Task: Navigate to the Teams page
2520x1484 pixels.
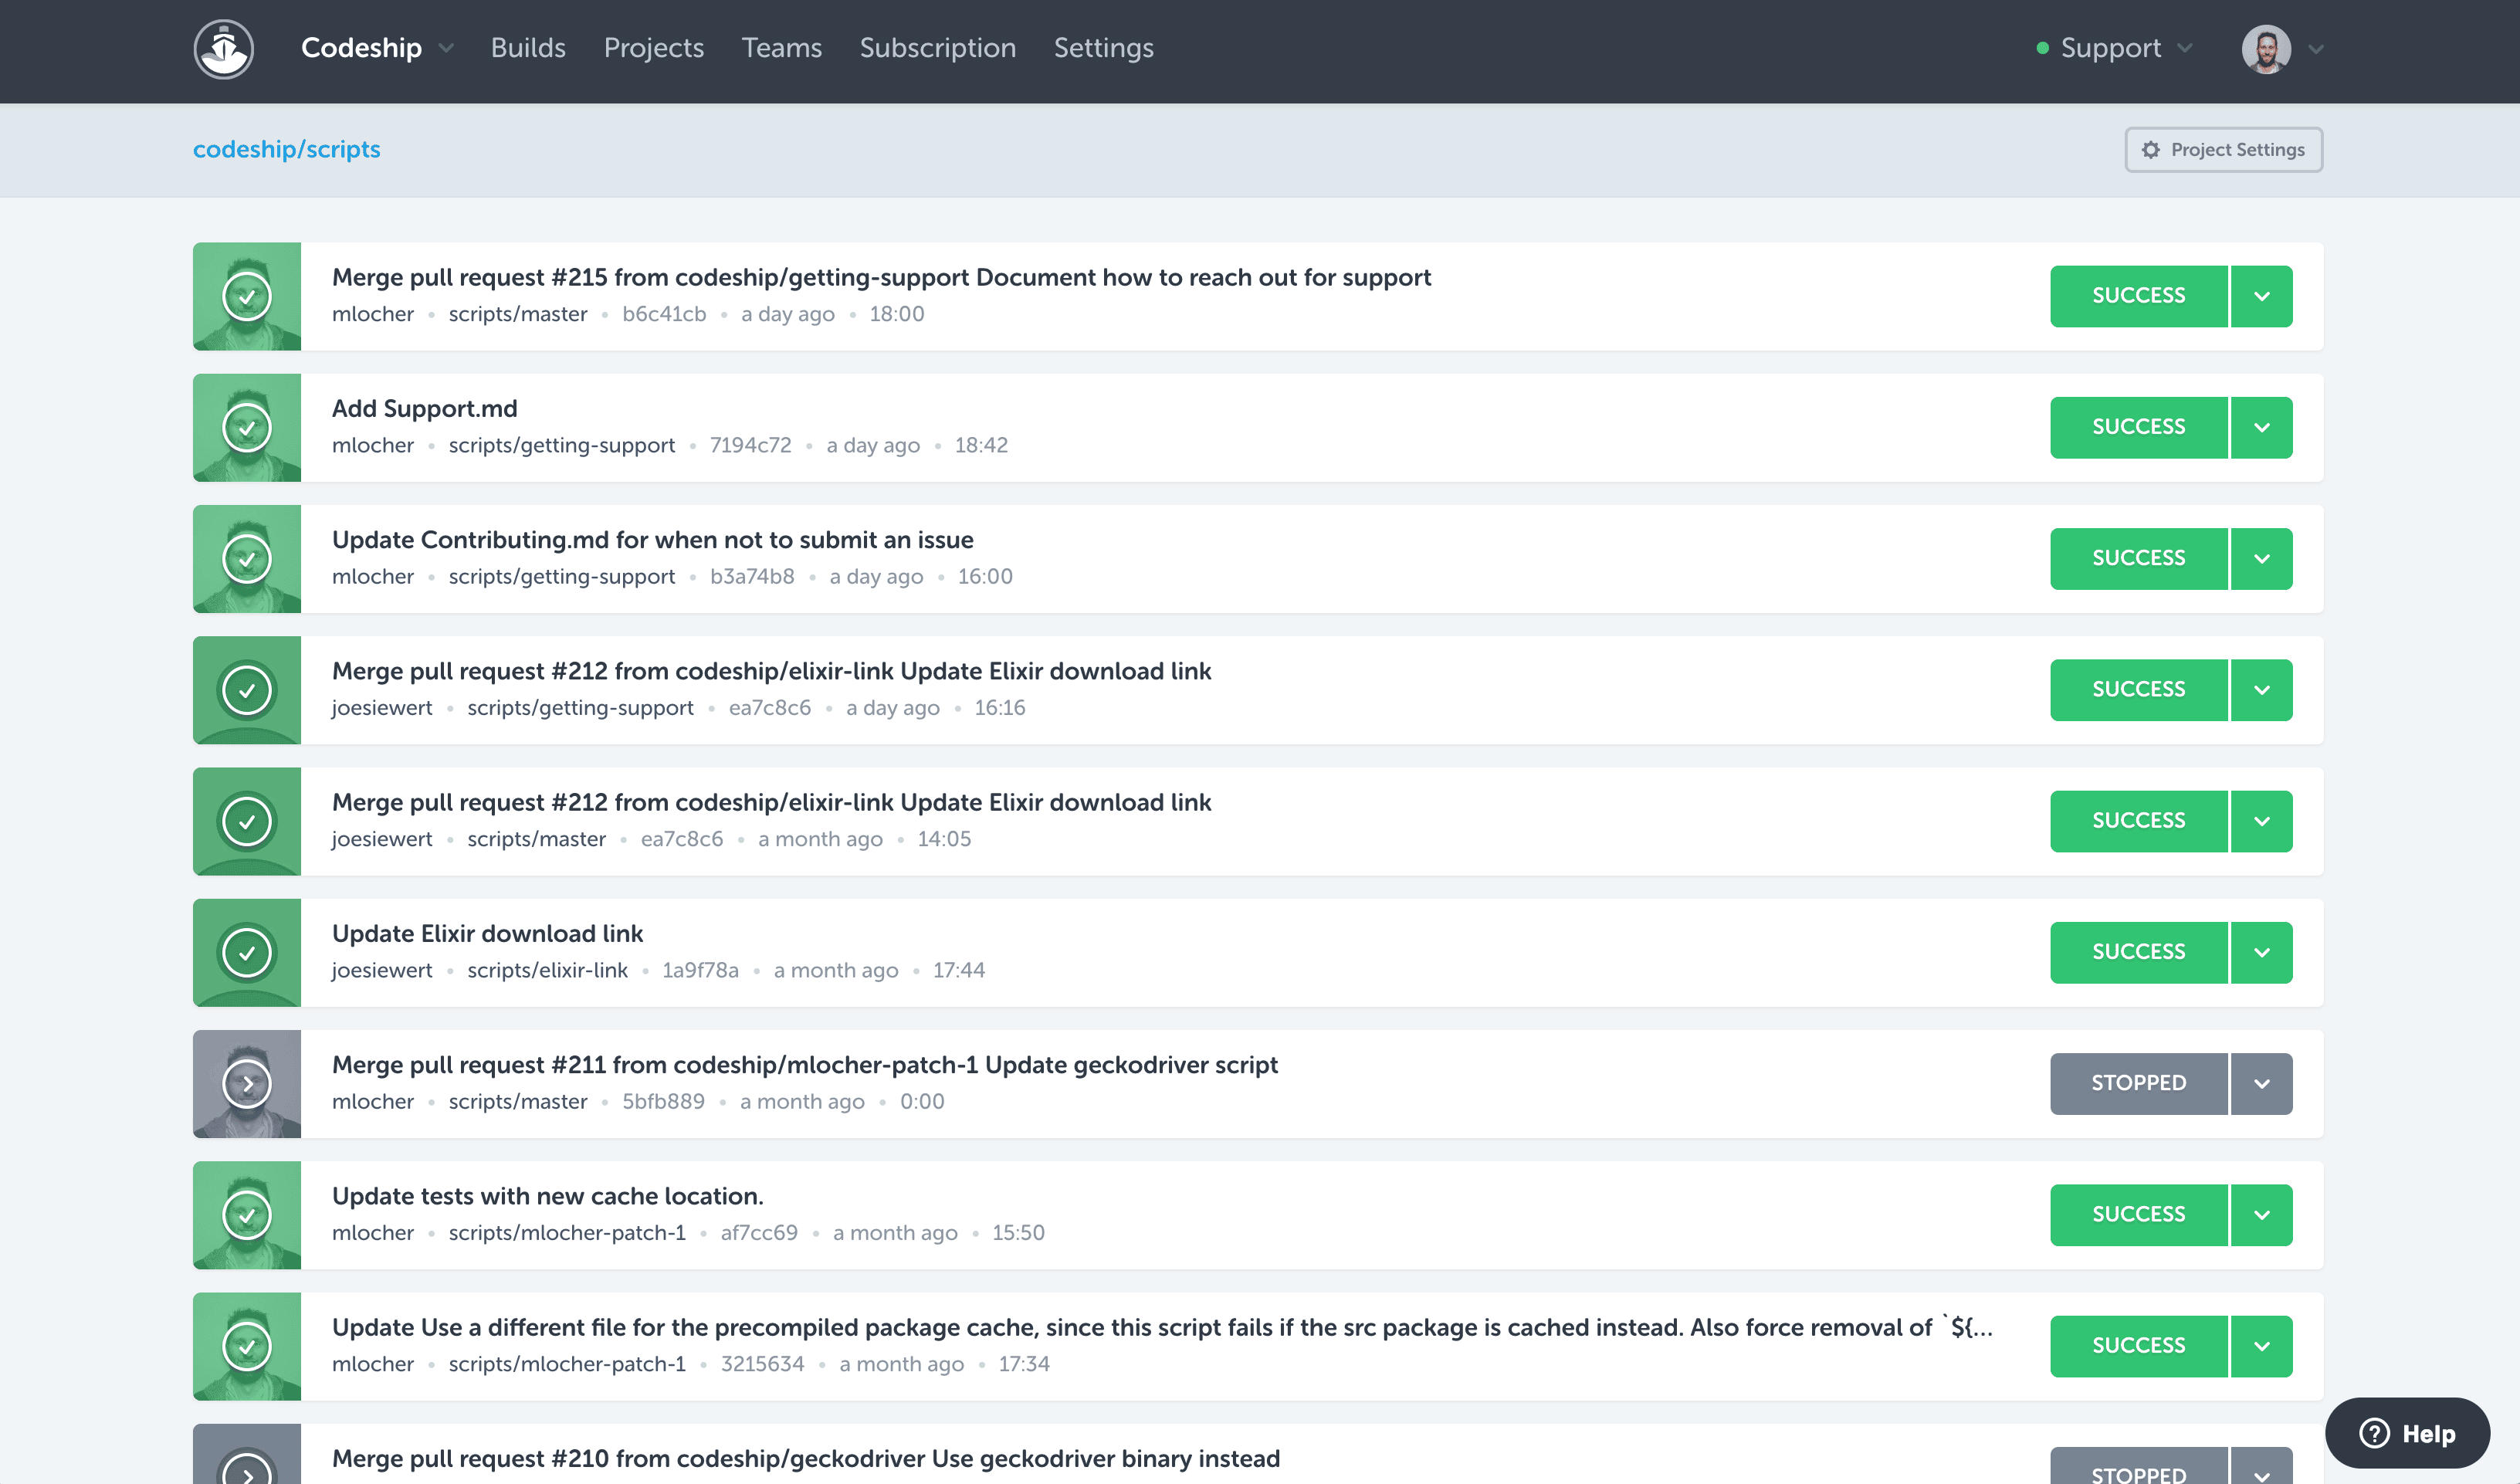Action: [x=781, y=48]
